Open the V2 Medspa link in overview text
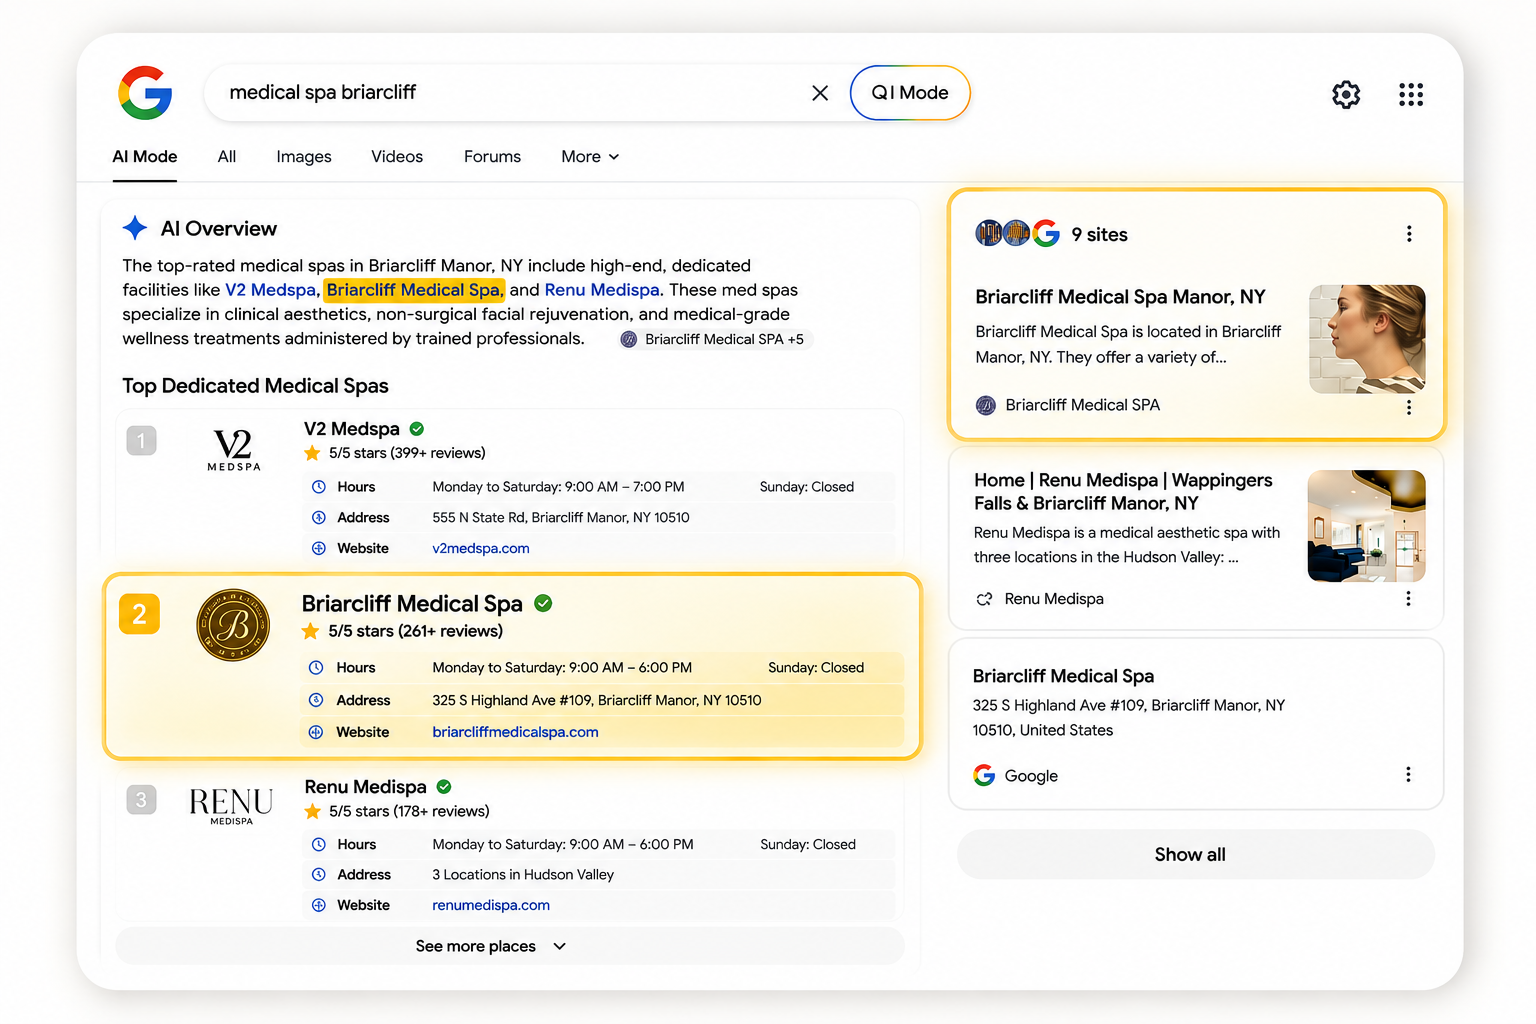 tap(270, 290)
